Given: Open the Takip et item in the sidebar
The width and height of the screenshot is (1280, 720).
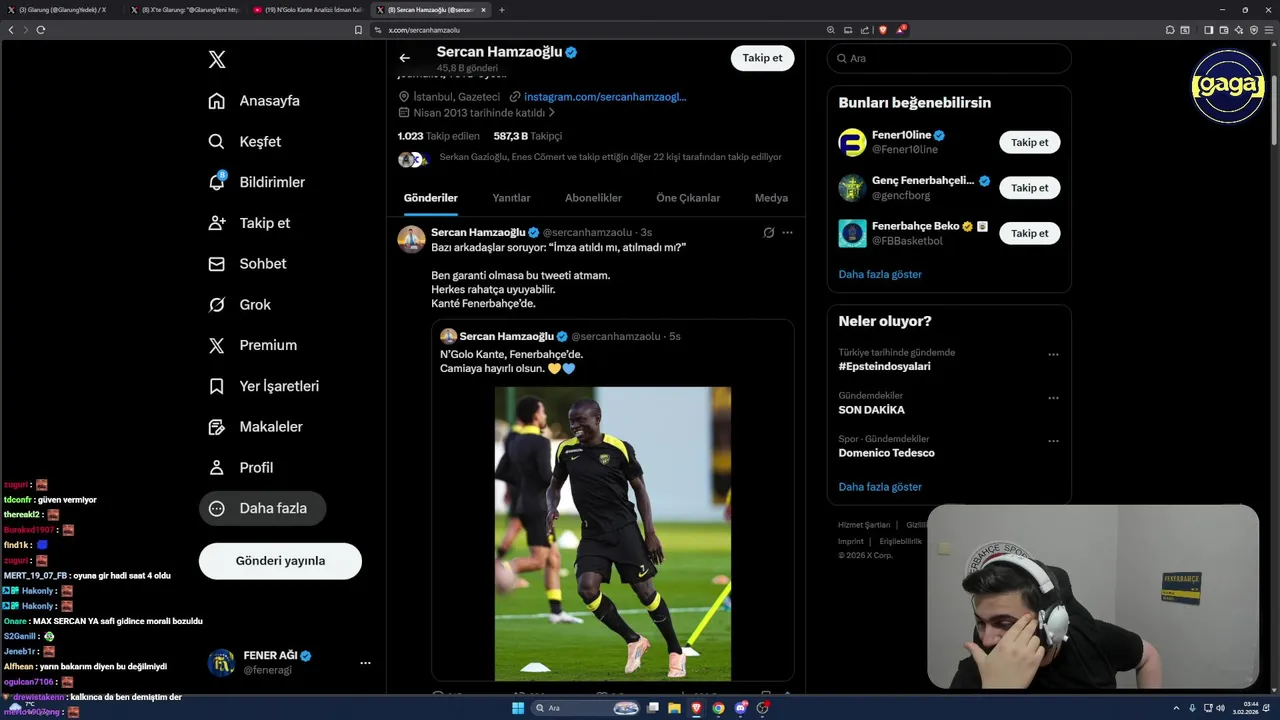Looking at the screenshot, I should 249,223.
